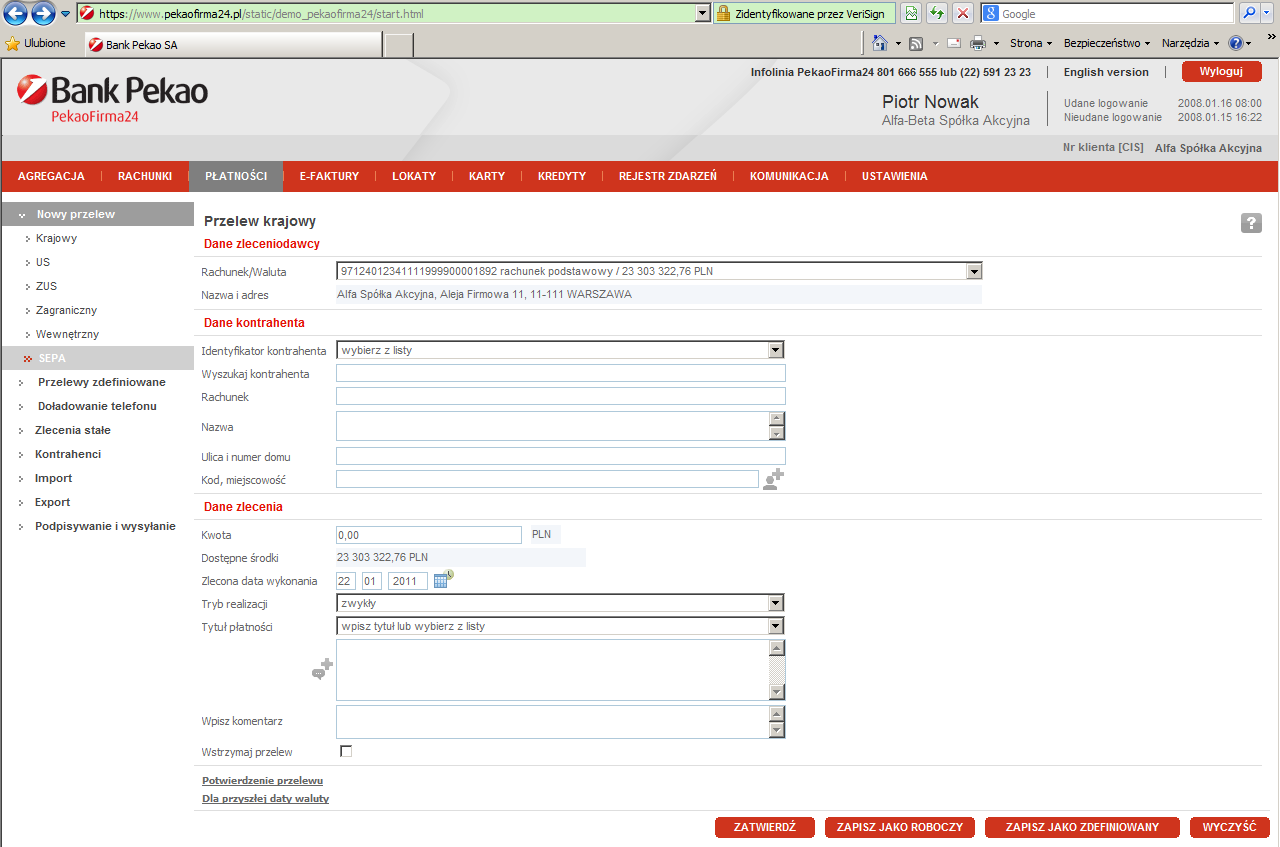Click Ulica i numer domu field
The image size is (1280, 847).
[x=561, y=456]
